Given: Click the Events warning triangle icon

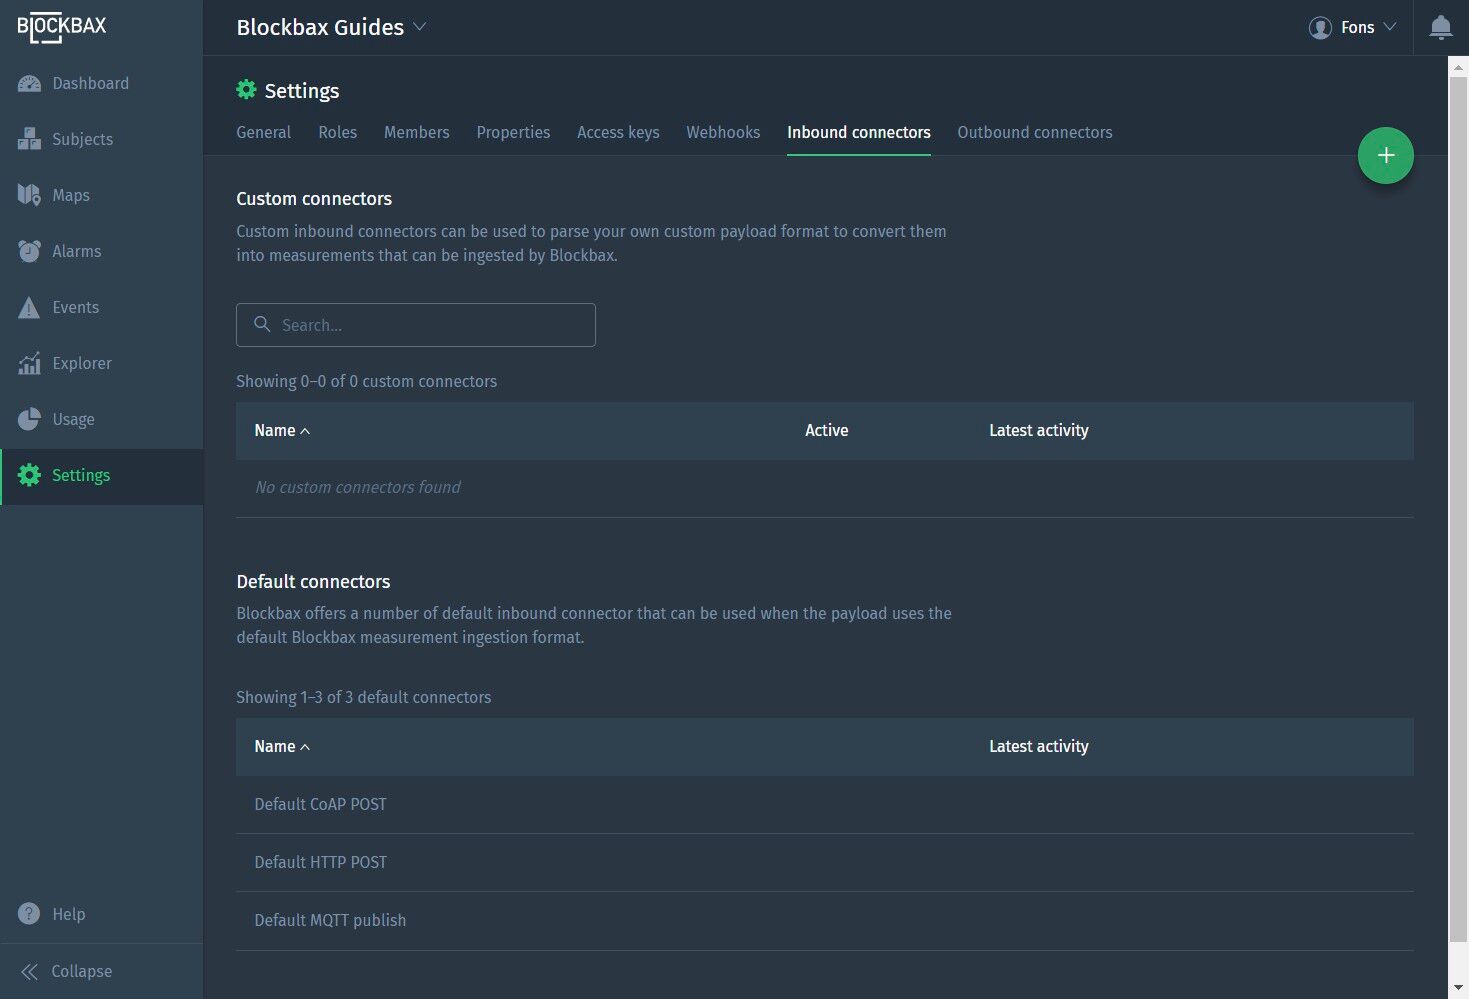Looking at the screenshot, I should [x=29, y=307].
